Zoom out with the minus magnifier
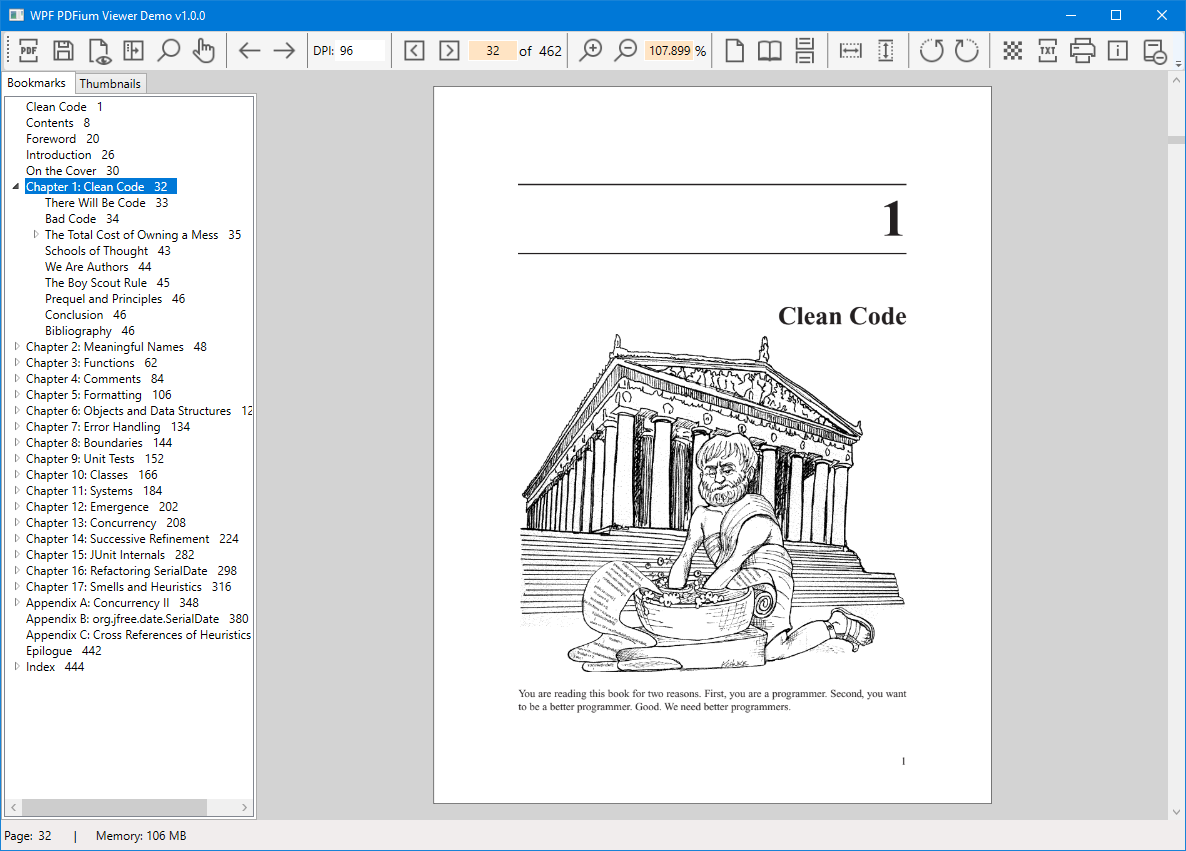The image size is (1186, 851). (626, 51)
